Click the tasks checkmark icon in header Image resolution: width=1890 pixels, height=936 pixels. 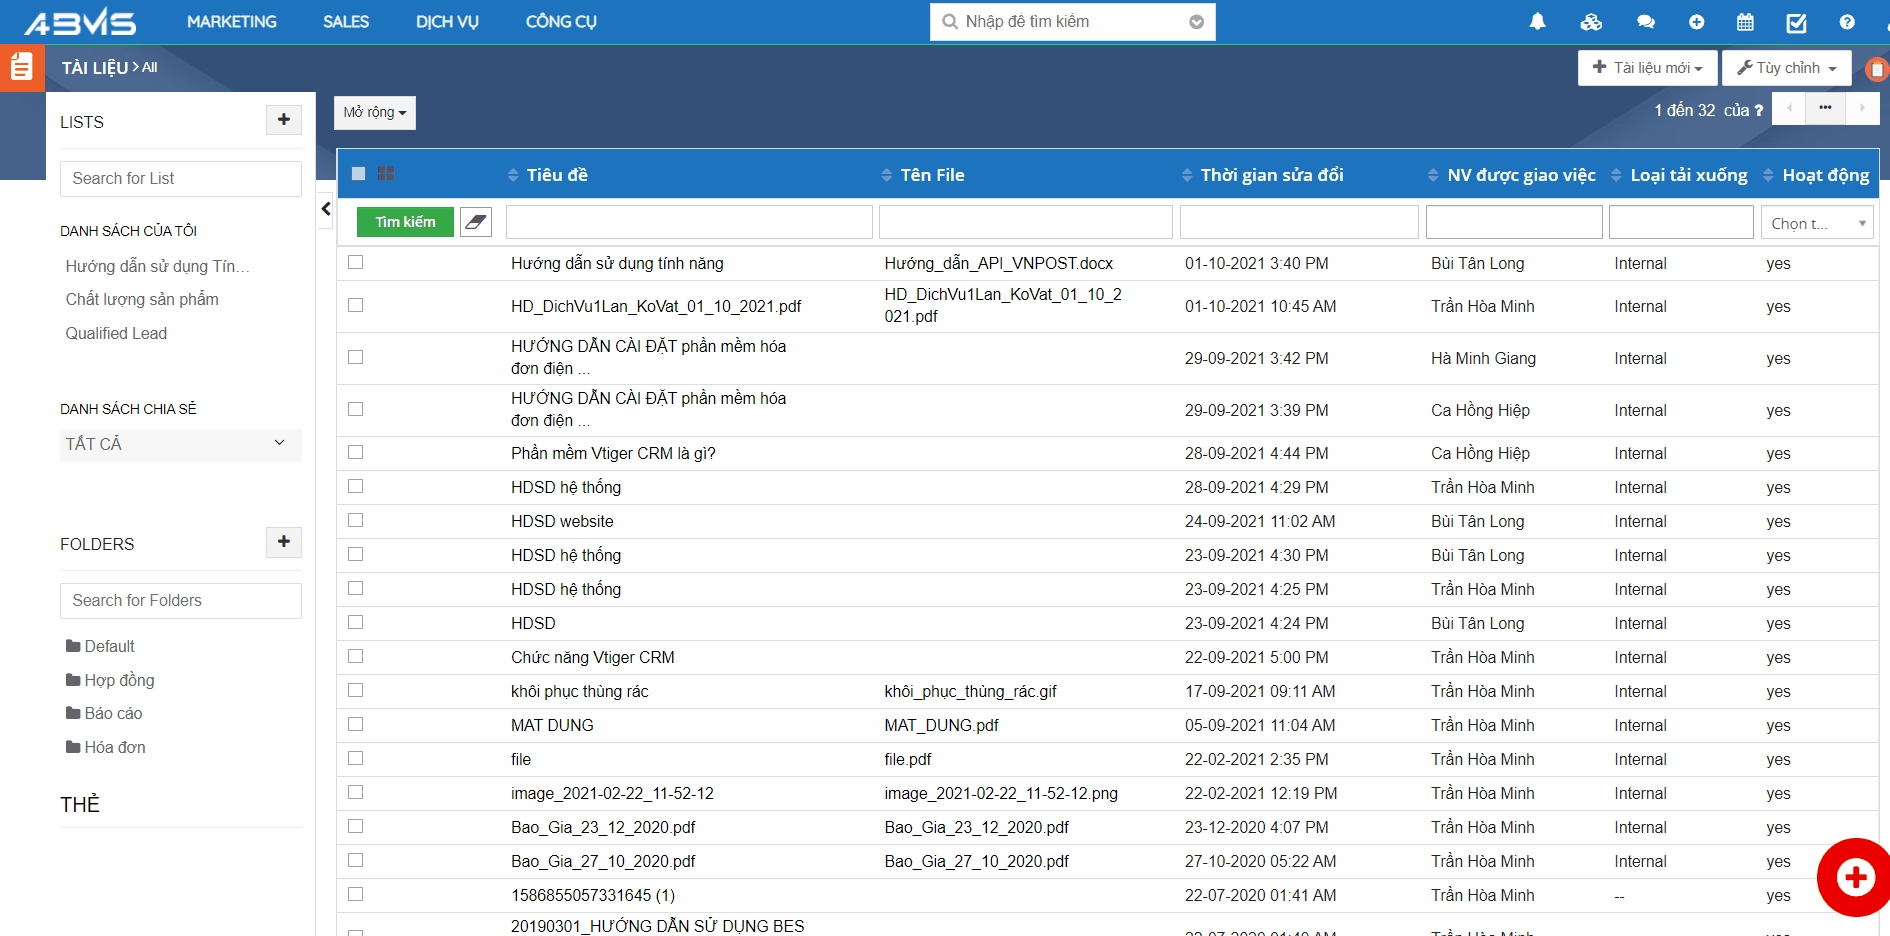click(1796, 22)
